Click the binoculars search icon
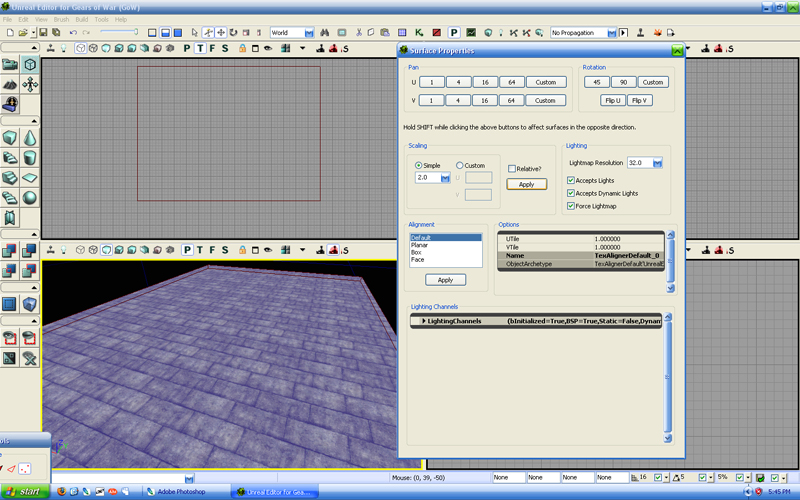 [324, 33]
